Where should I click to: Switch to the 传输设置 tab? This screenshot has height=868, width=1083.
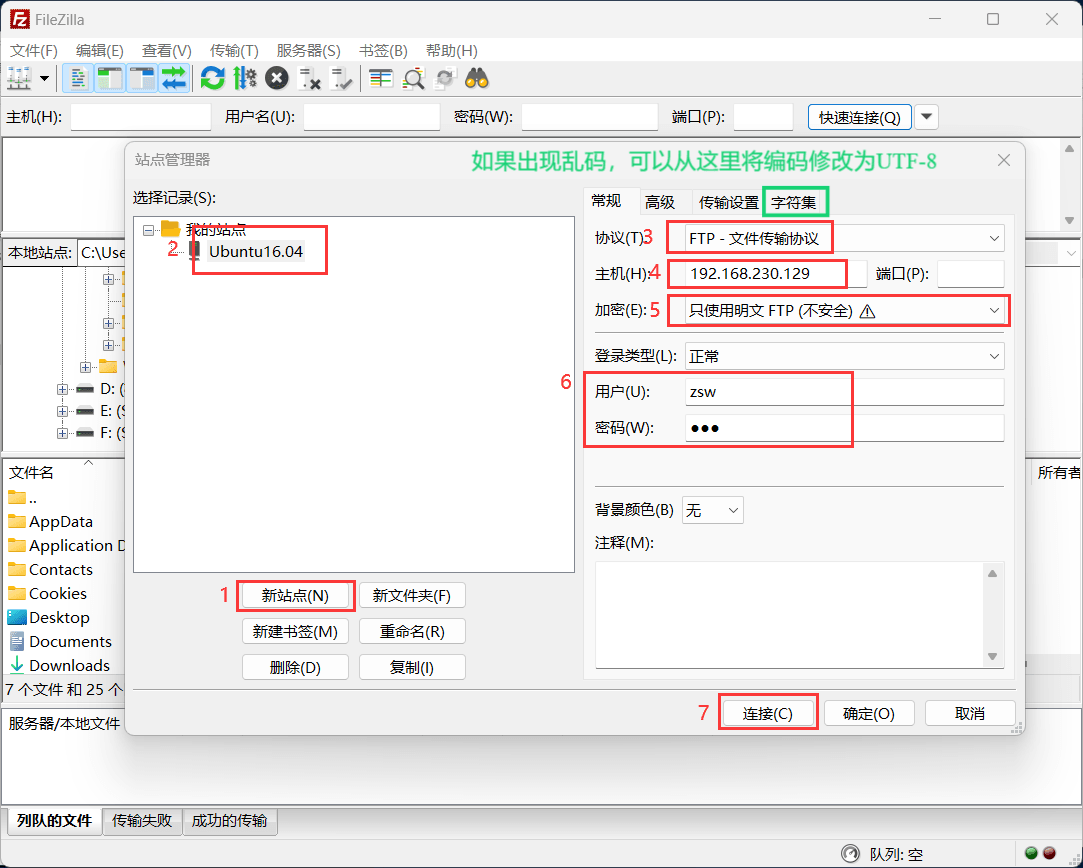click(x=729, y=202)
